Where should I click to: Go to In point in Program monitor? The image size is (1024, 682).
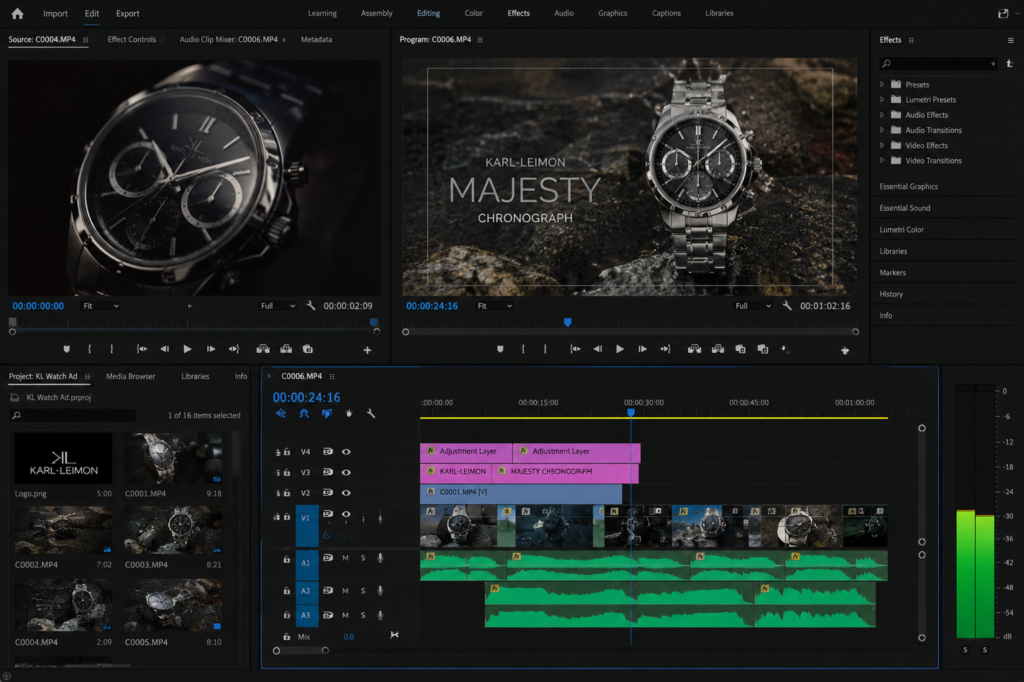[x=575, y=349]
